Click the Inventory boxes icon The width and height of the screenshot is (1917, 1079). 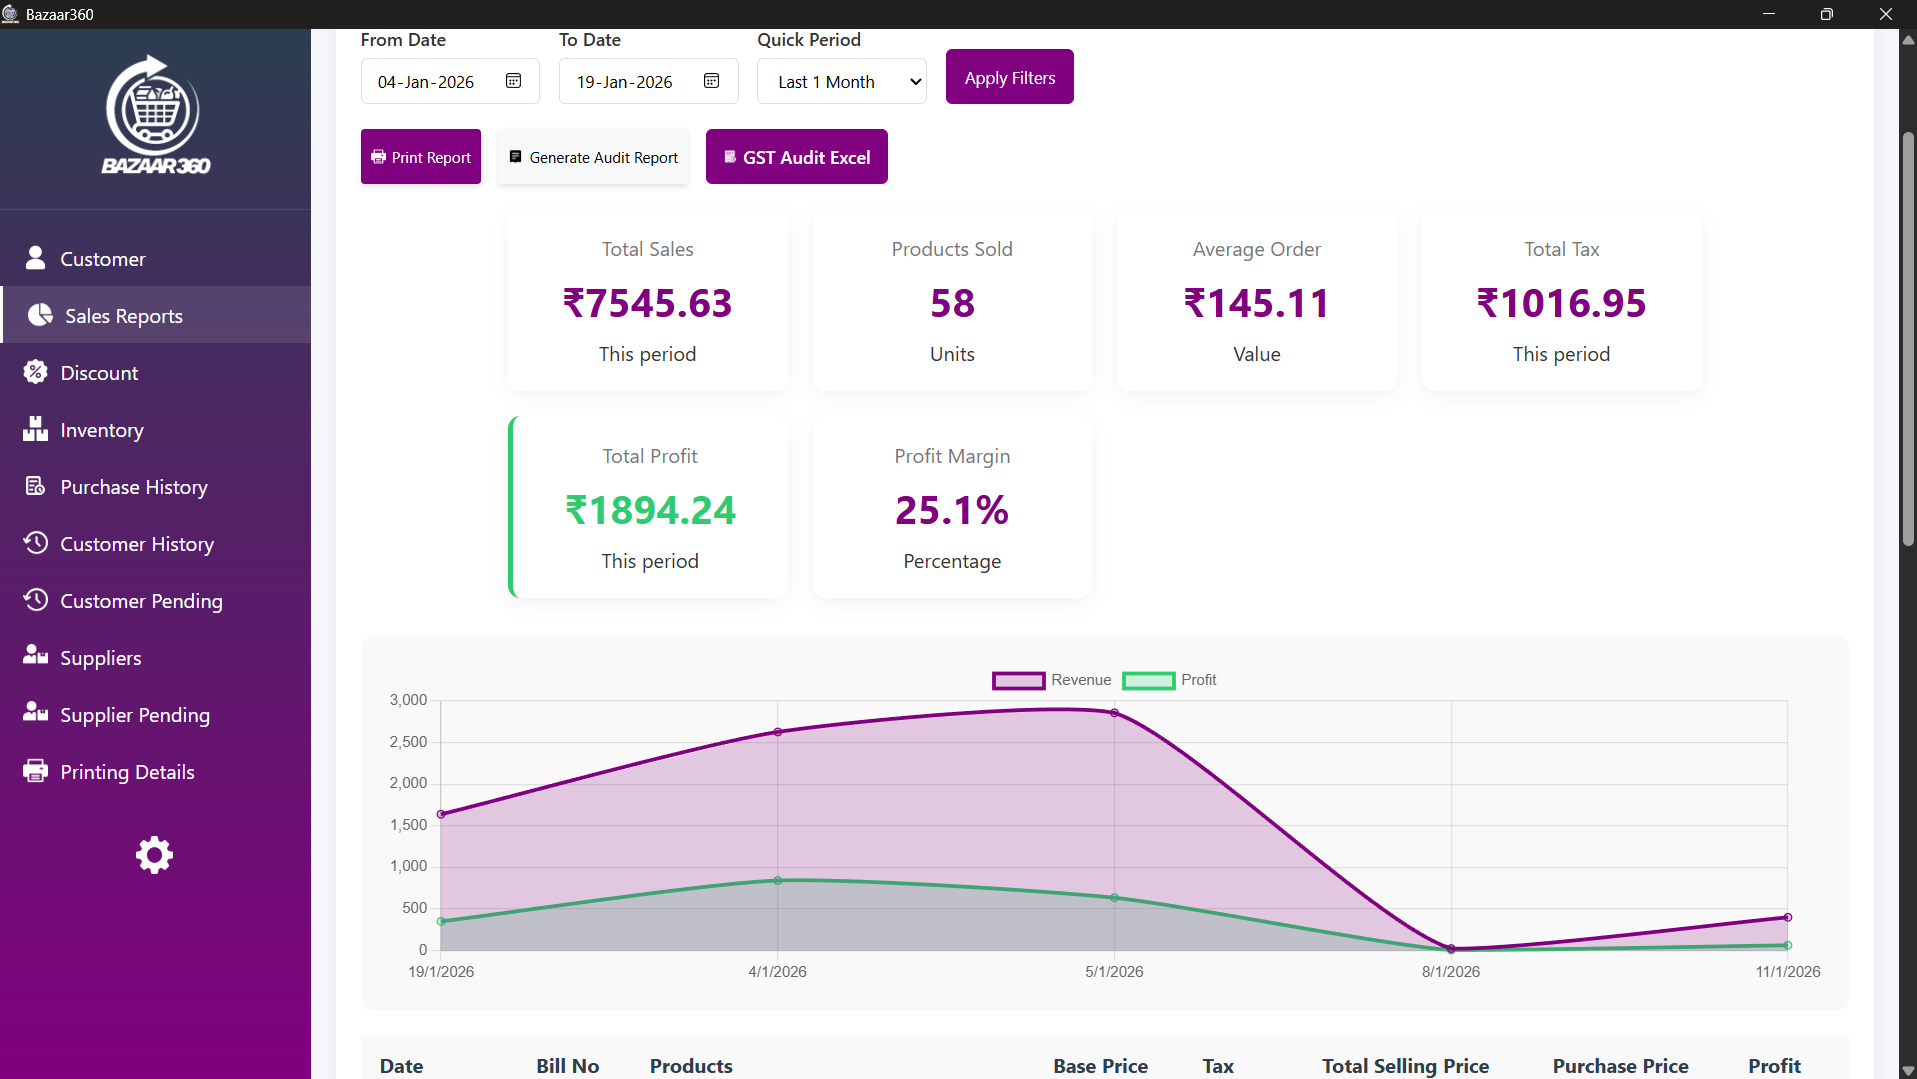click(35, 429)
